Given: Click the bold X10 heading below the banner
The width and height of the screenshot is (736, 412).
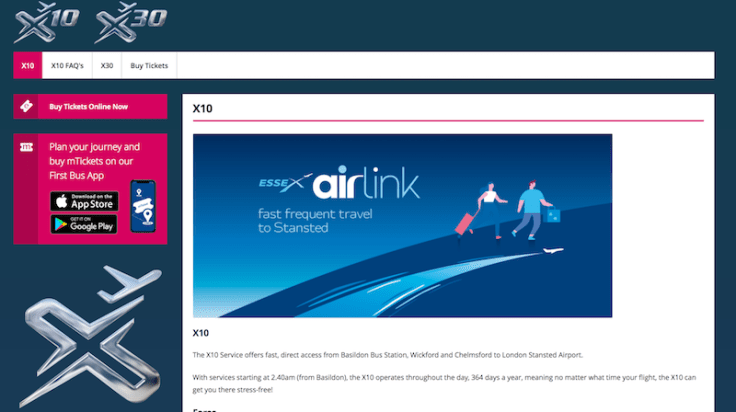Looking at the screenshot, I should click(200, 333).
